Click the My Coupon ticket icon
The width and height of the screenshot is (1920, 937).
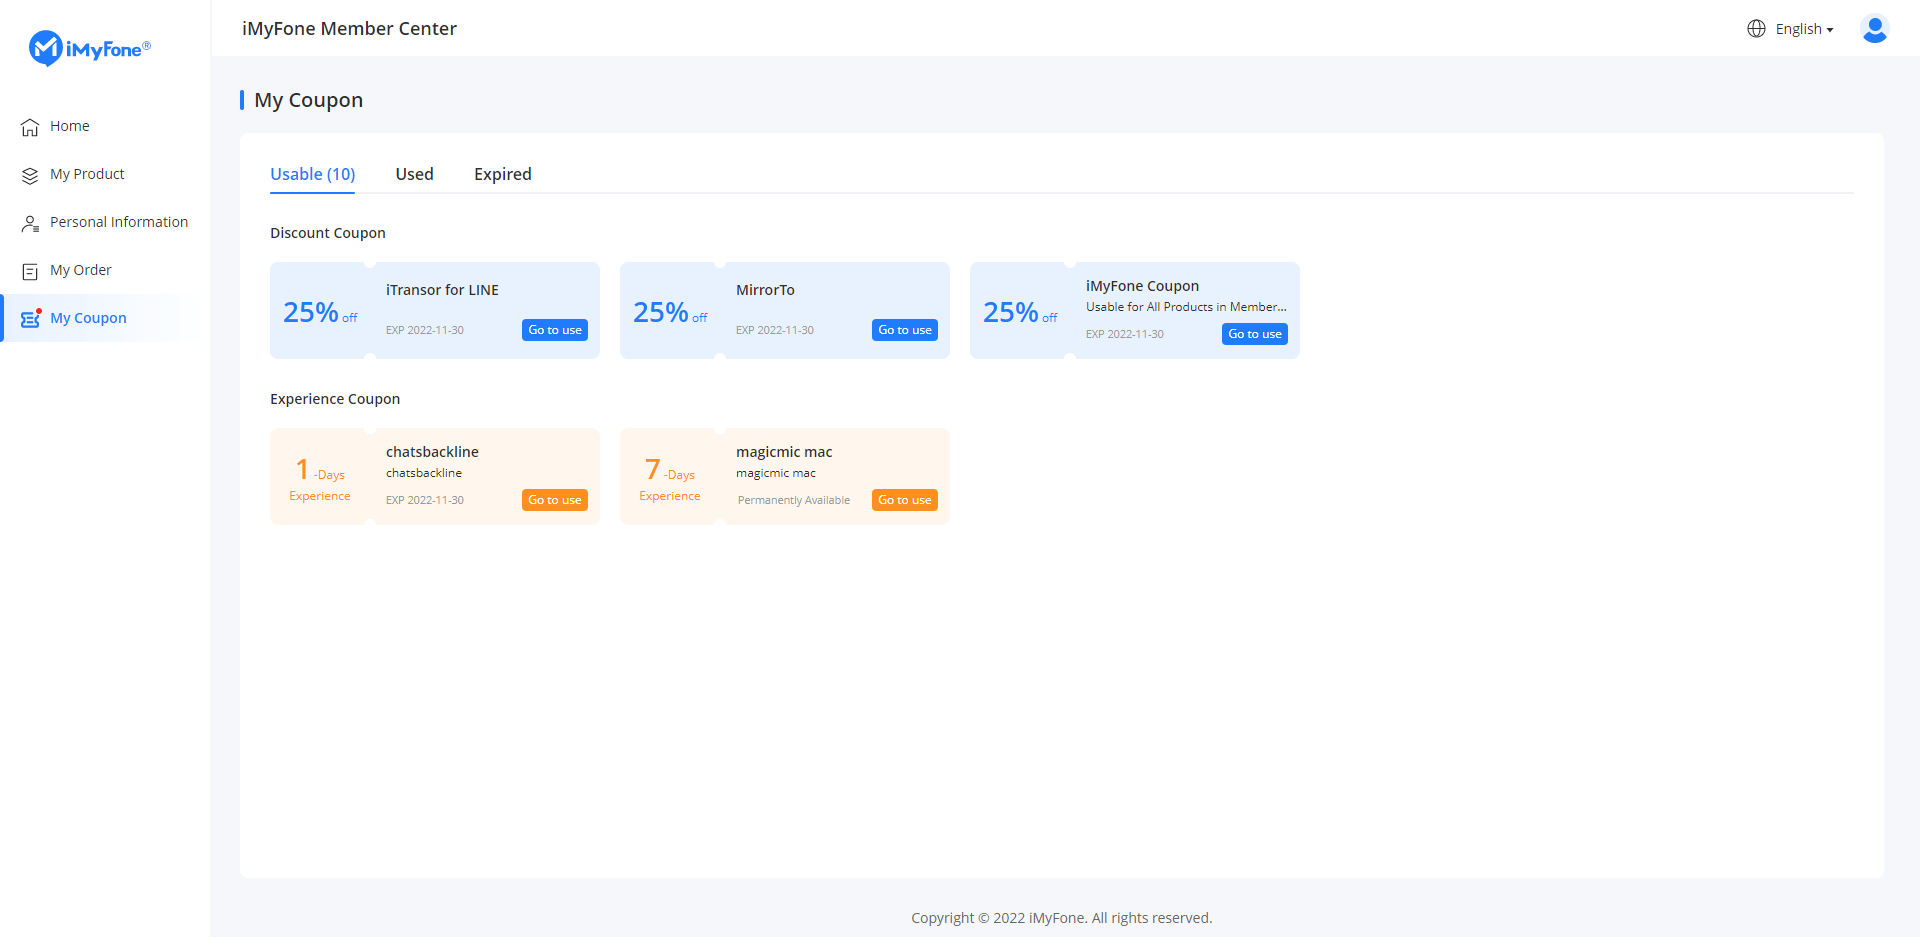click(x=30, y=319)
